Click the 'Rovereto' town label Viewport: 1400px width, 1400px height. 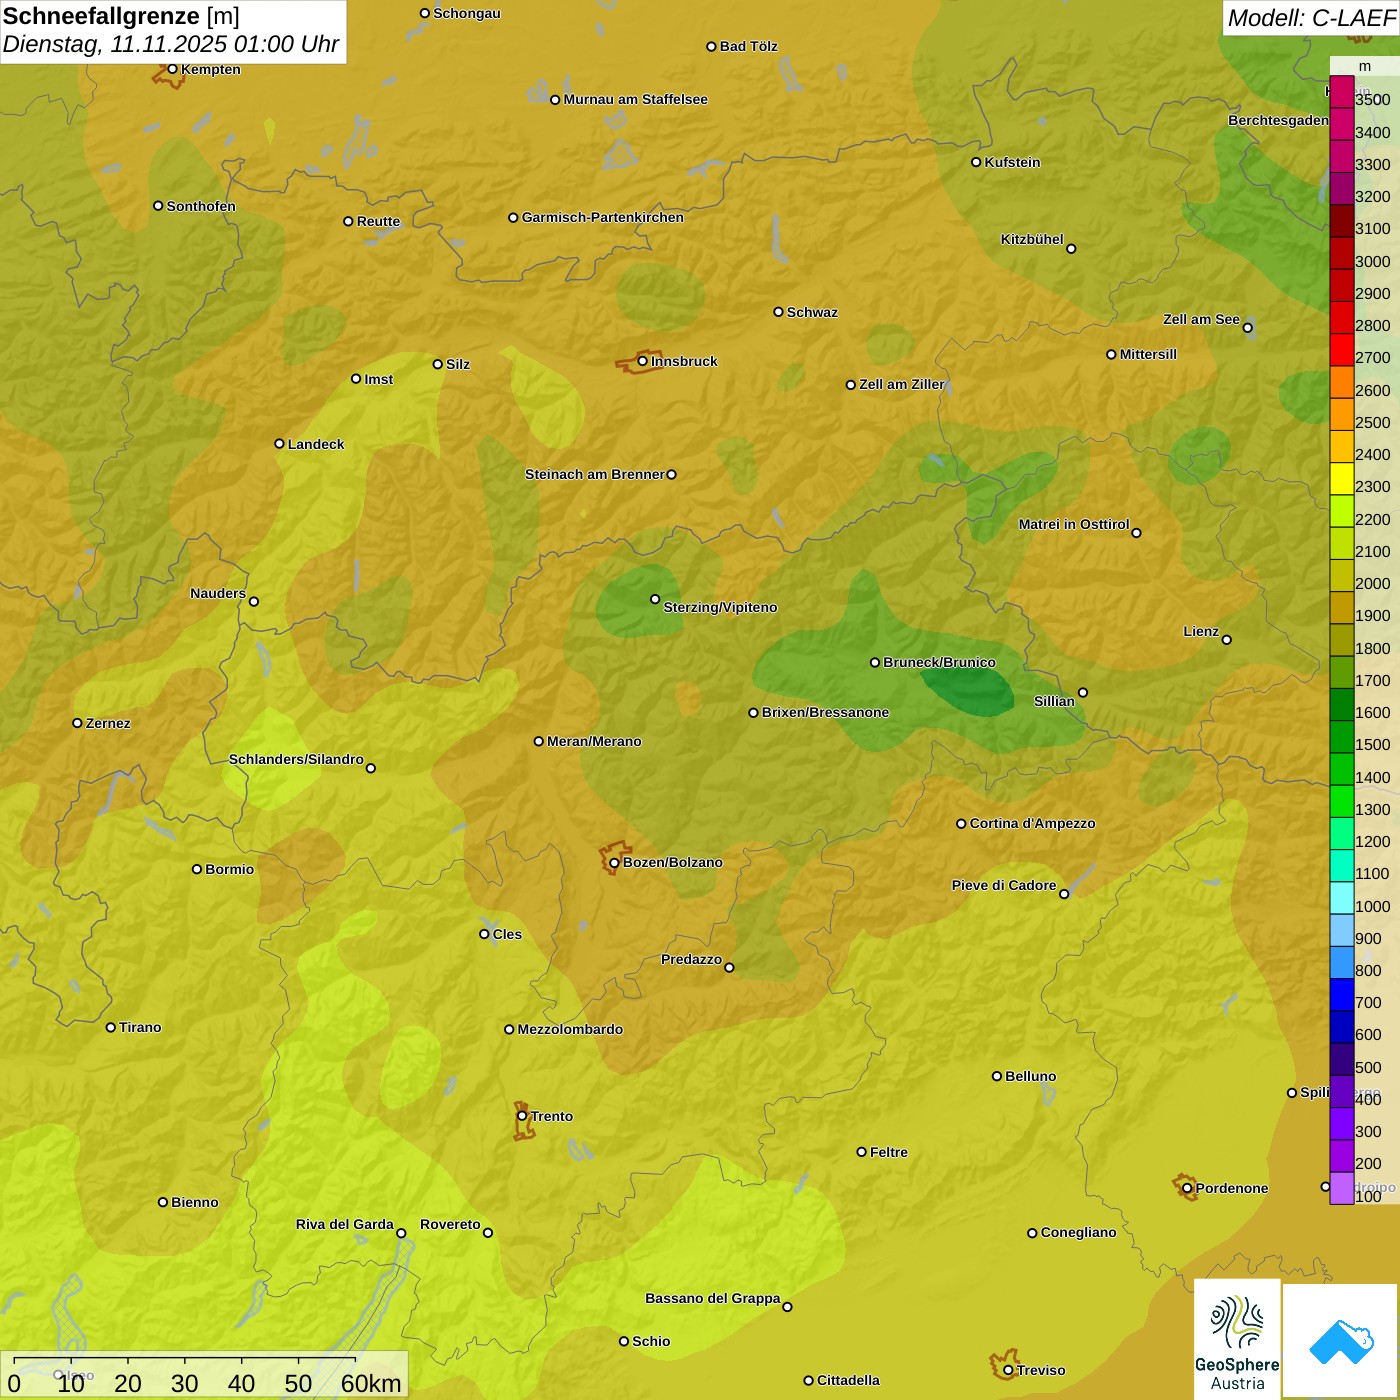tap(450, 1224)
